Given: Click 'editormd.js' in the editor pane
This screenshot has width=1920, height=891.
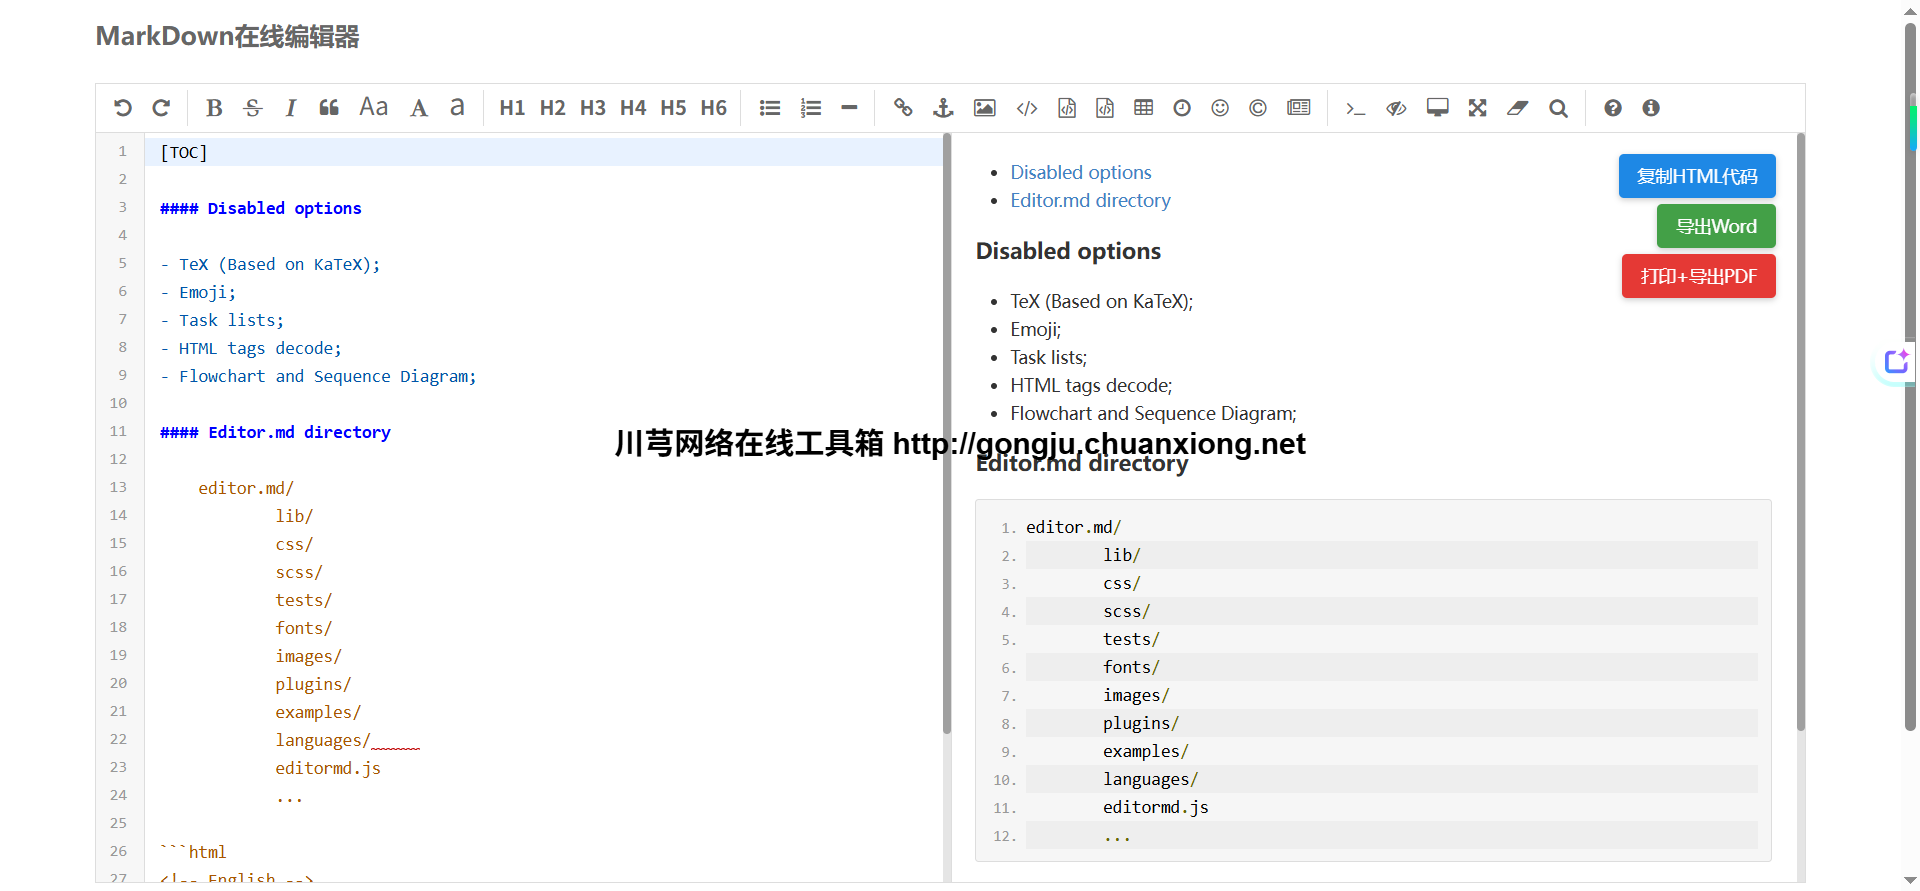Looking at the screenshot, I should click(328, 768).
